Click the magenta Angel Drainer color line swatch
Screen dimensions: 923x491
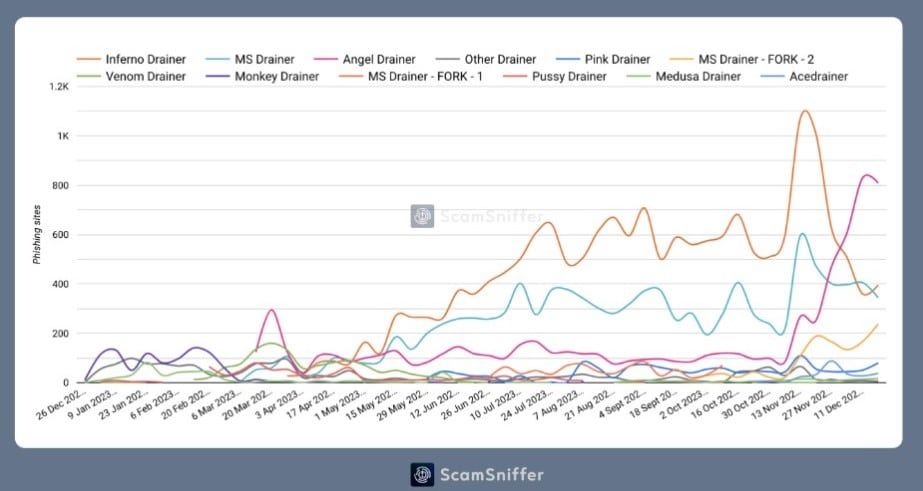pos(326,59)
